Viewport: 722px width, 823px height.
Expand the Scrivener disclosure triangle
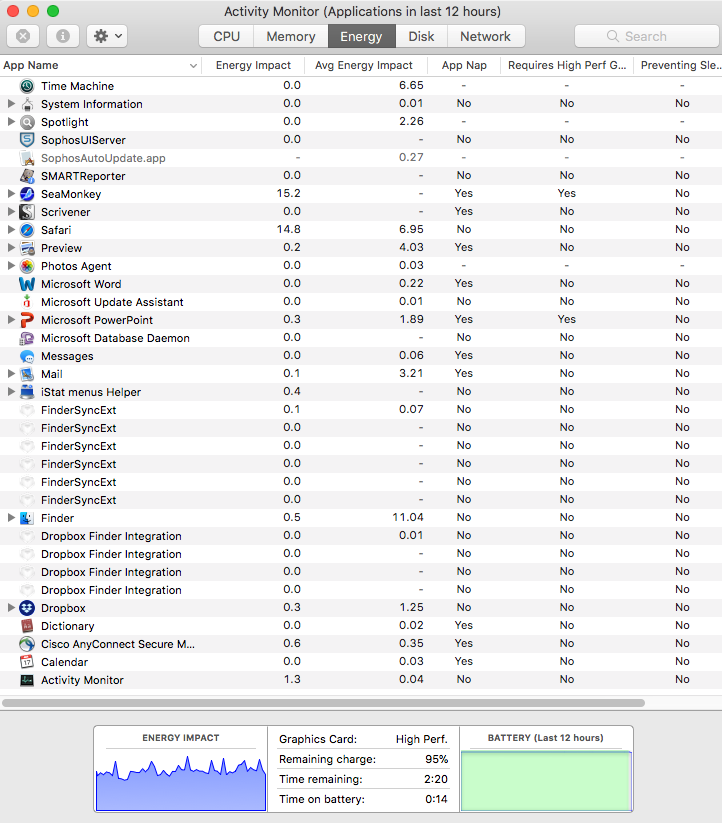11,212
